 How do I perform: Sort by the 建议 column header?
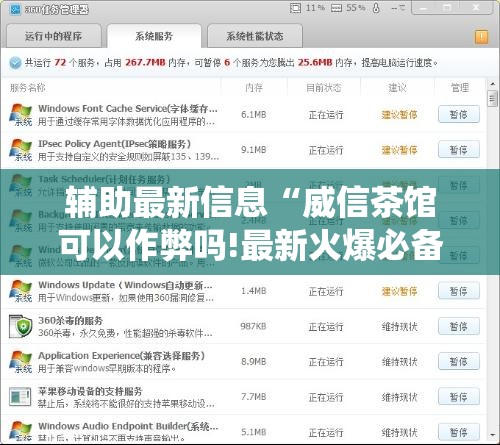[397, 88]
